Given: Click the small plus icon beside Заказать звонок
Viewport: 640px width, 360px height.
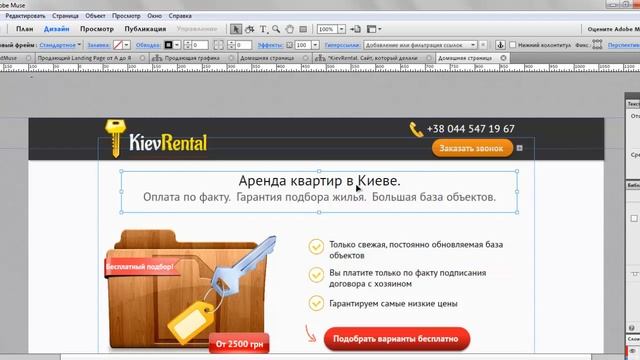Looking at the screenshot, I should (x=520, y=148).
